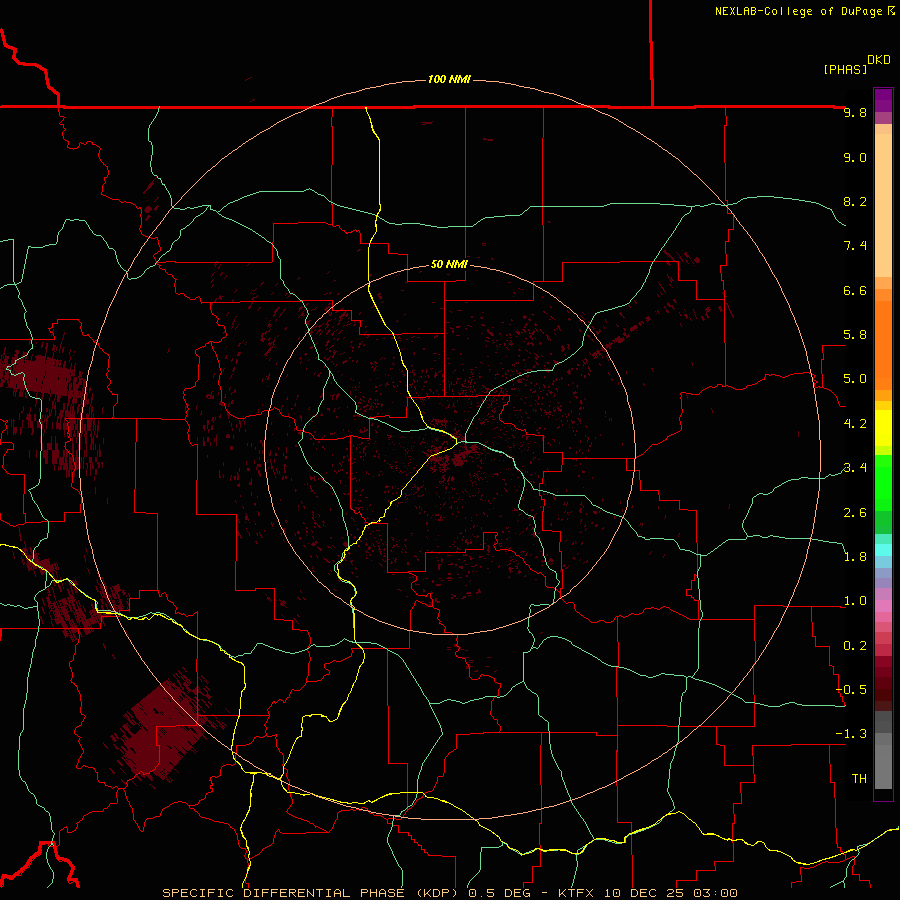Click the -1.3 value on the scale

(x=851, y=734)
